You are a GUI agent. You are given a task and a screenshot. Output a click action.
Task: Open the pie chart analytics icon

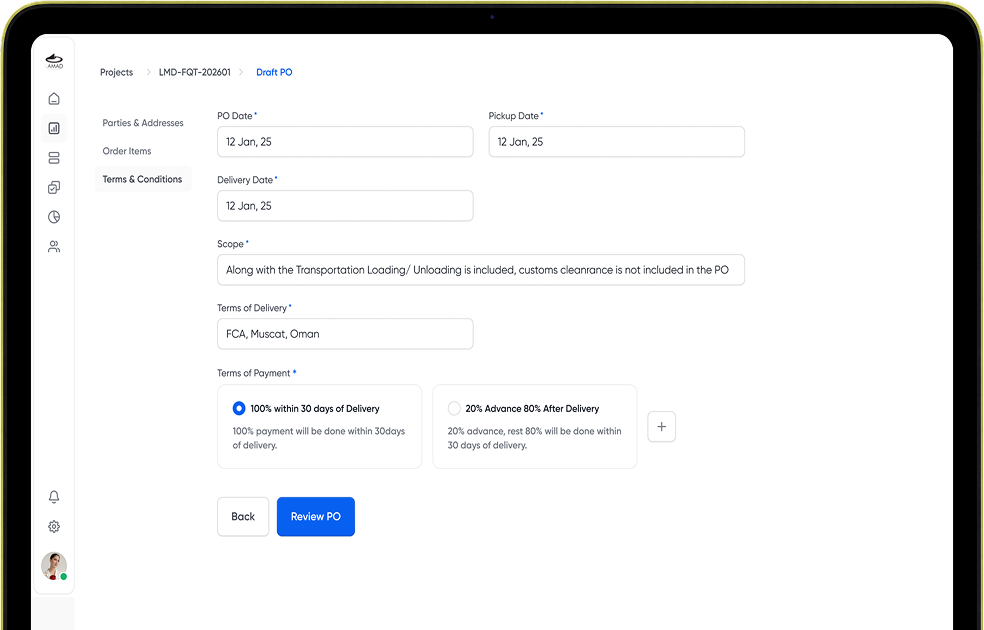click(54, 216)
